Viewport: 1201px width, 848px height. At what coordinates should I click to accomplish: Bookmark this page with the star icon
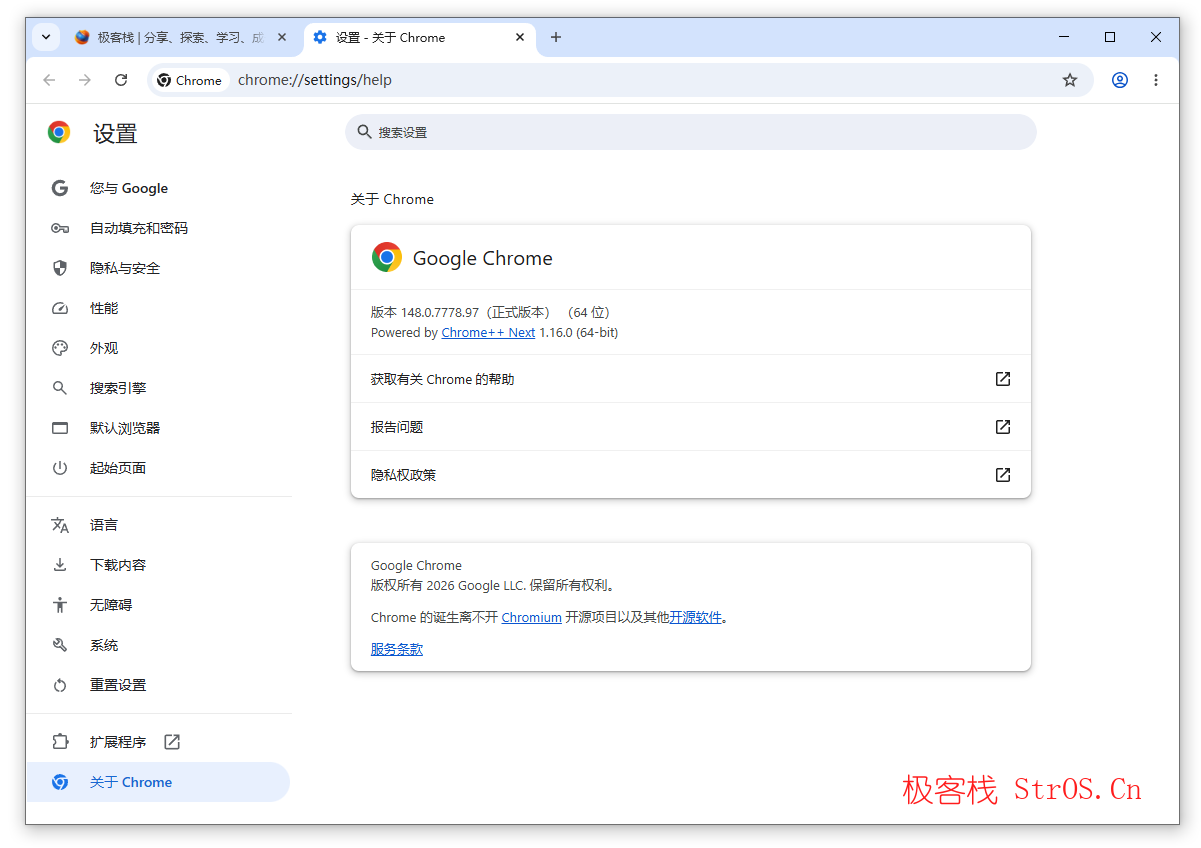click(1070, 80)
